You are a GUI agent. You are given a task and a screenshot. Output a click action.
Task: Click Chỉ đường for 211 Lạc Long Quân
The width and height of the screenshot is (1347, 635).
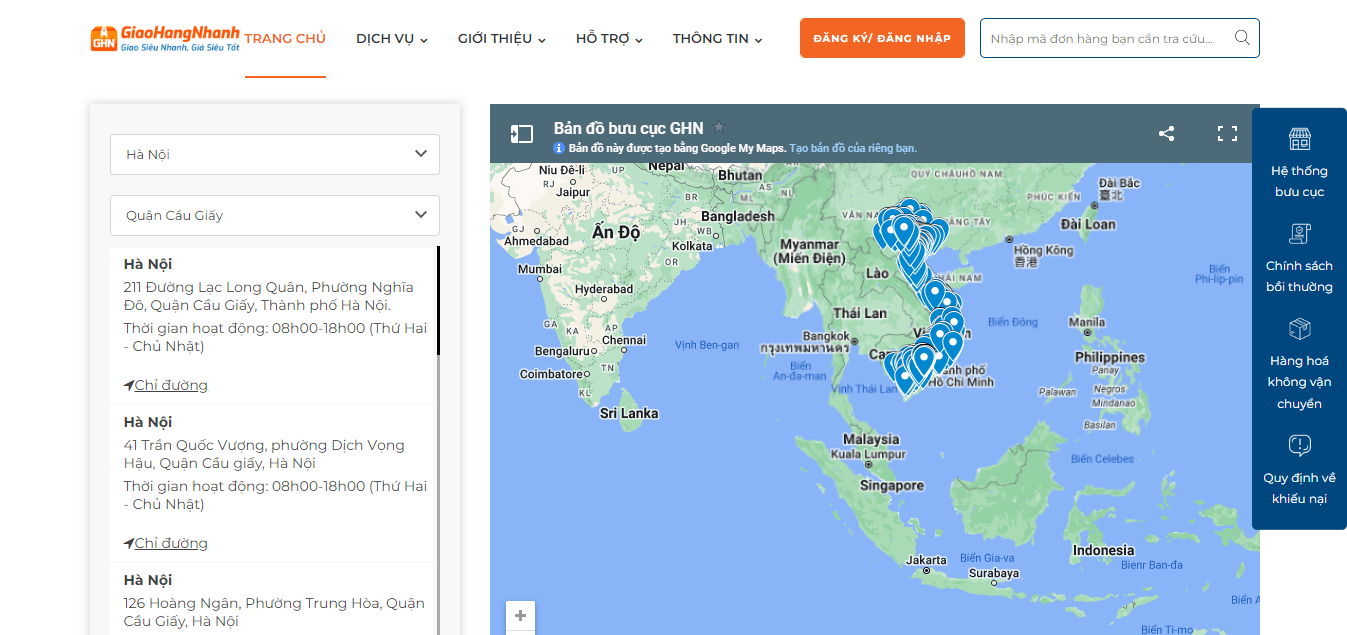[x=170, y=385]
